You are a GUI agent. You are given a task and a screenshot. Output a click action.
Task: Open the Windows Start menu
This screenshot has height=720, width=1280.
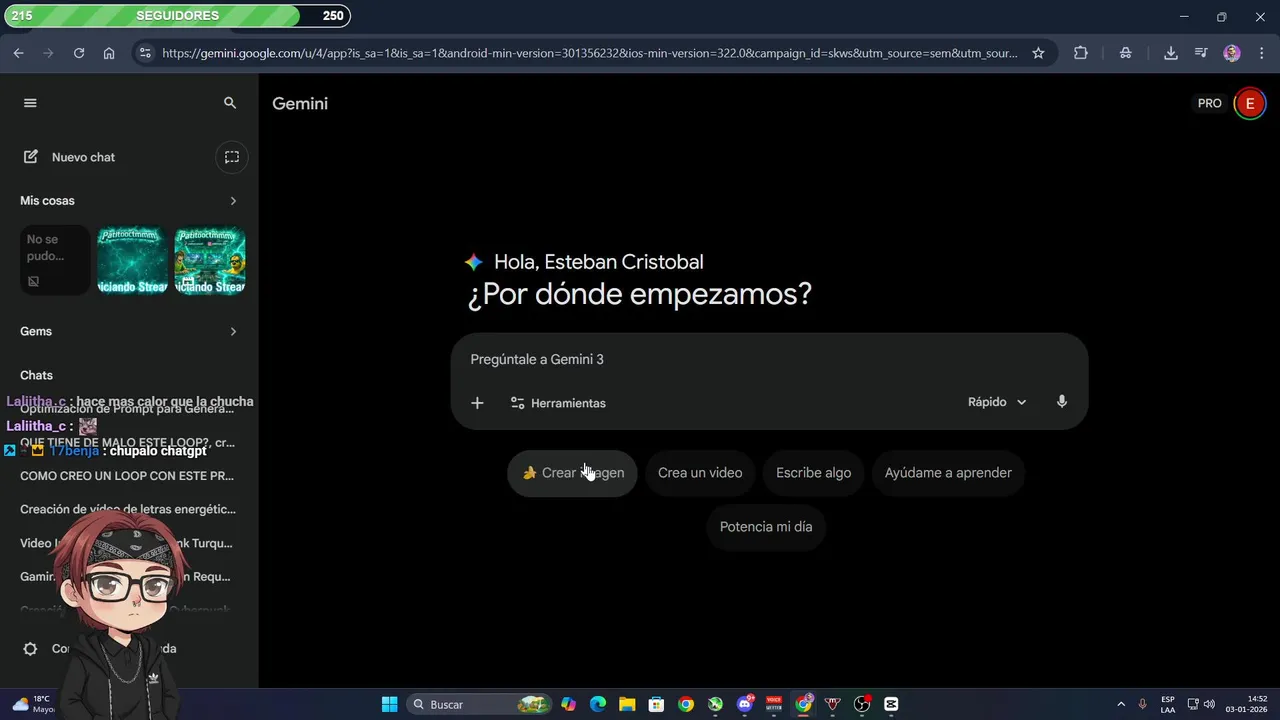tap(390, 704)
